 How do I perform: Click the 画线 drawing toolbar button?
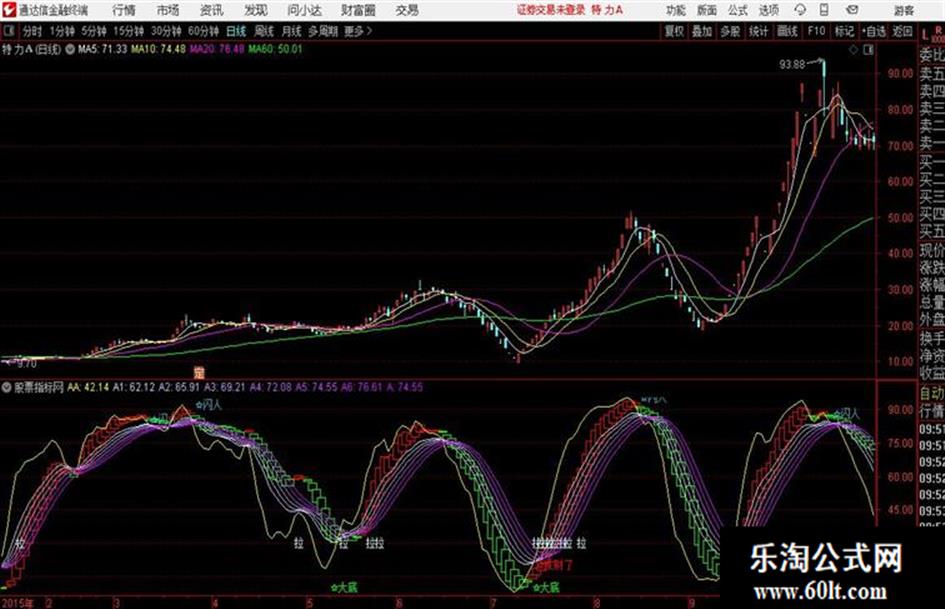click(x=787, y=31)
